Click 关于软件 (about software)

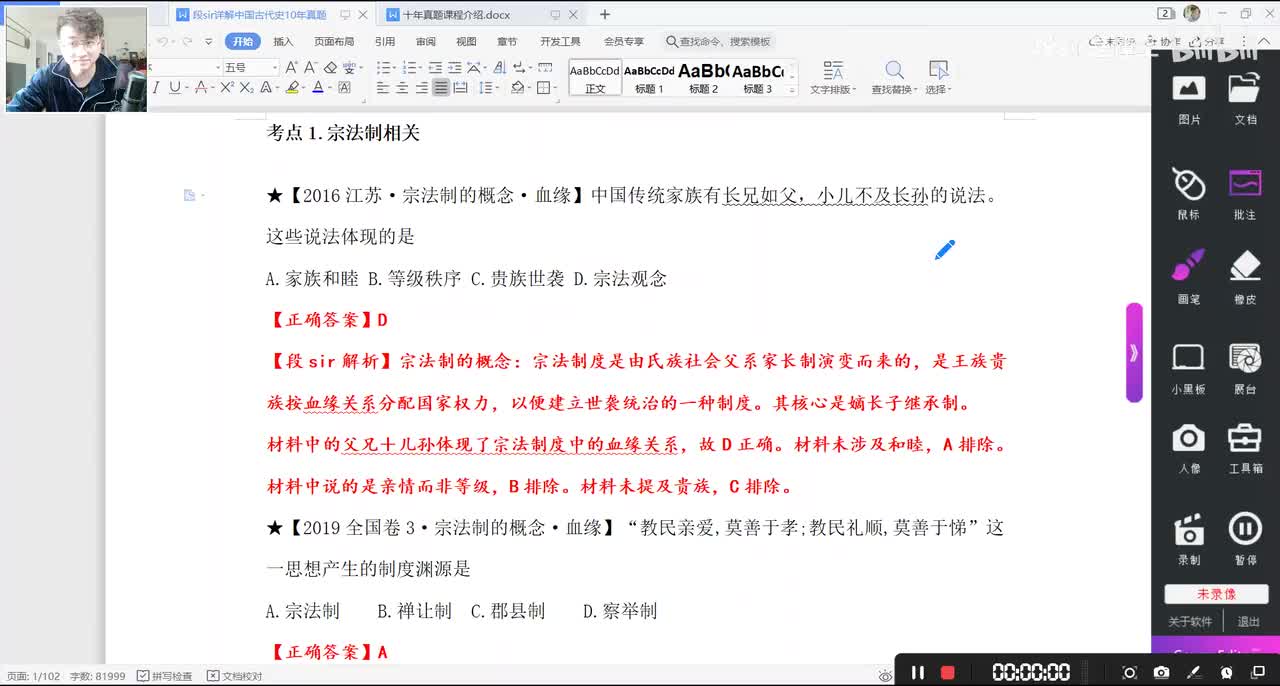click(x=1190, y=621)
